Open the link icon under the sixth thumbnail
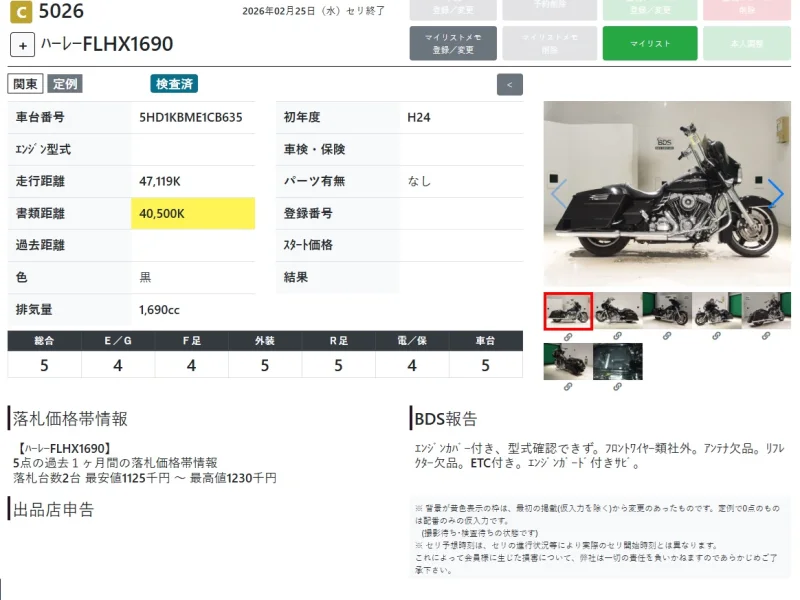This screenshot has width=800, height=600. click(568, 387)
